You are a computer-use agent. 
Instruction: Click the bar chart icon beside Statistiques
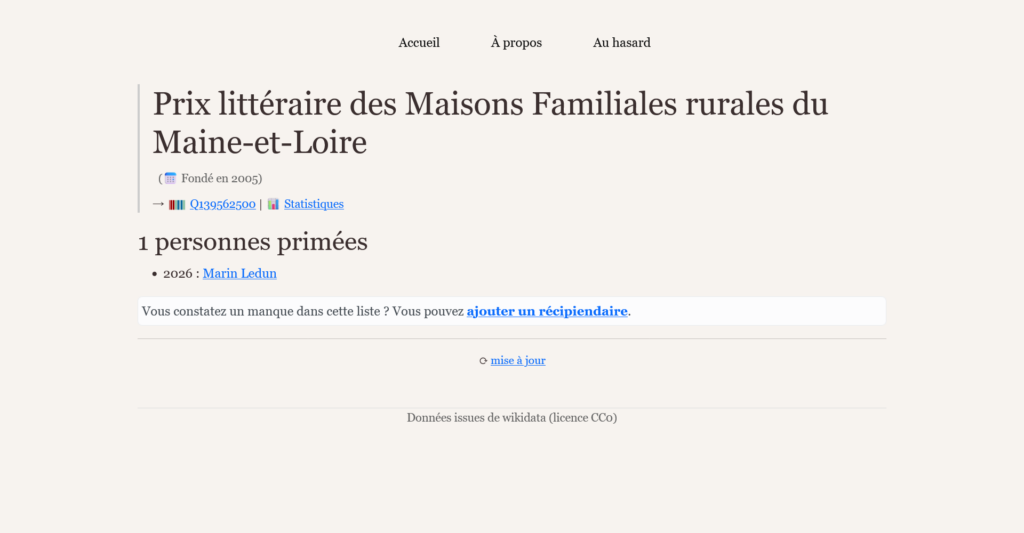tap(273, 204)
